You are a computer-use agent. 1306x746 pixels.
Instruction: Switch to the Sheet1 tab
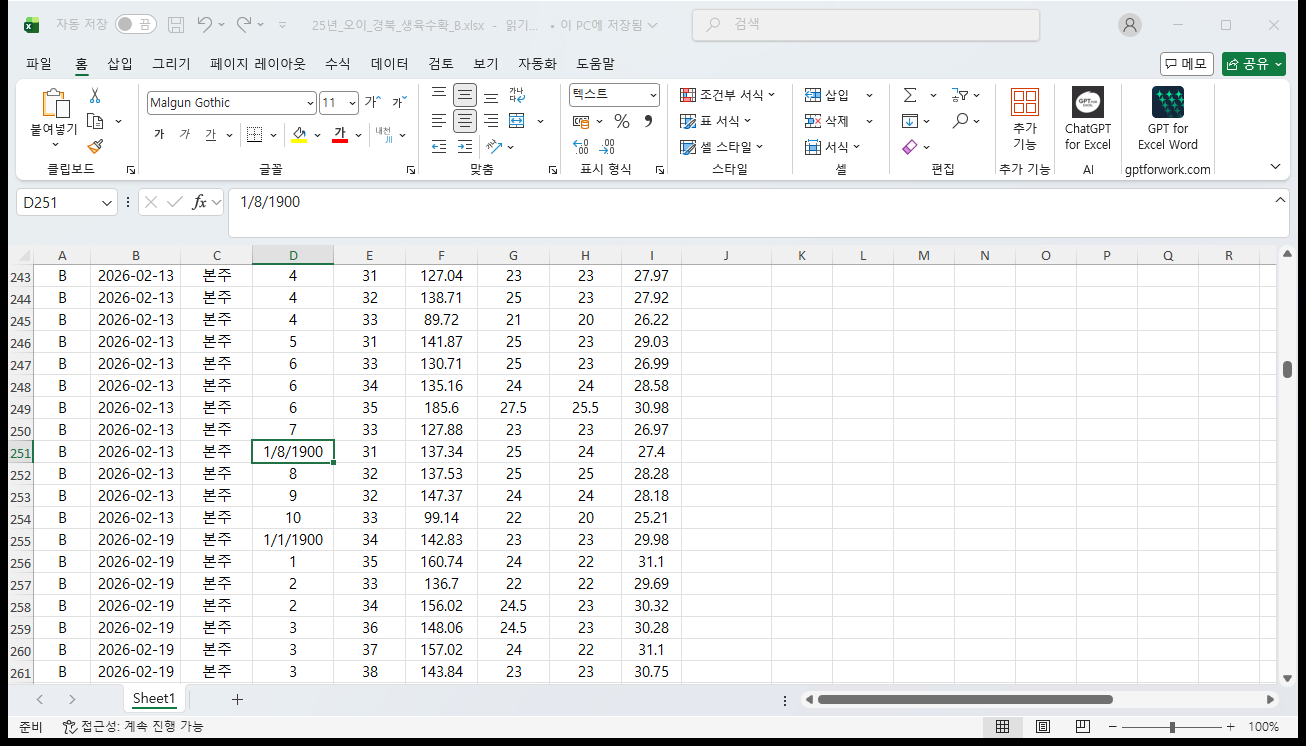coord(154,699)
